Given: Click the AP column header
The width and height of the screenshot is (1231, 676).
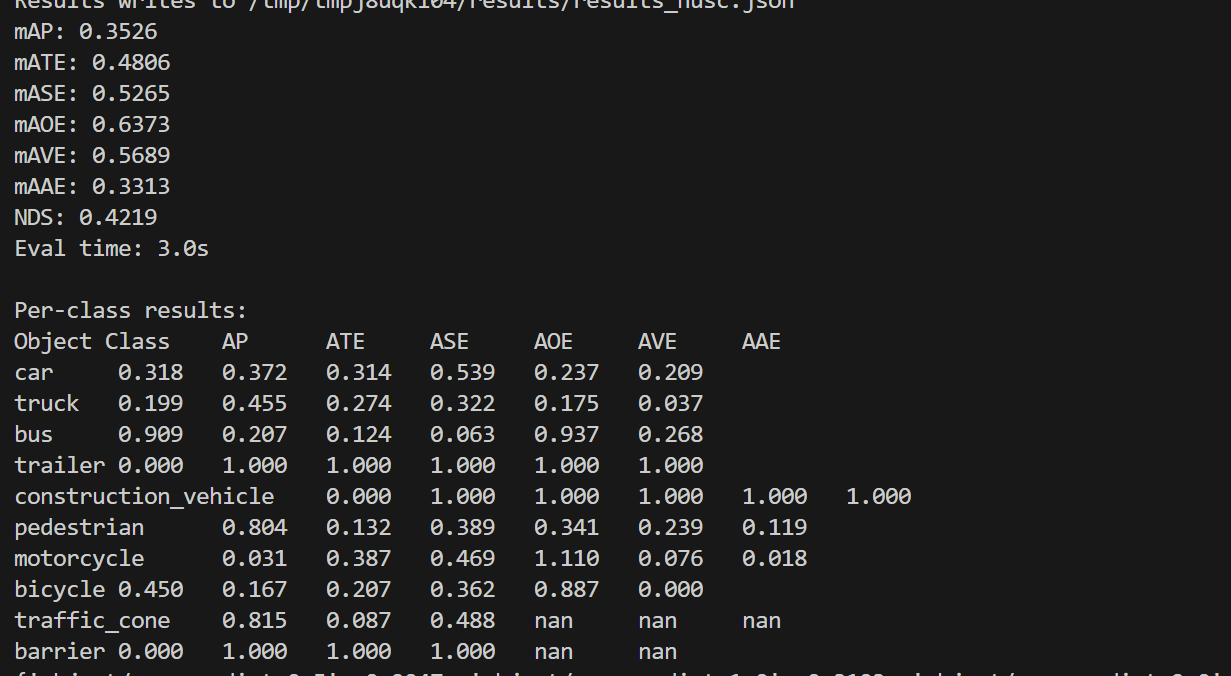Looking at the screenshot, I should [x=234, y=341].
